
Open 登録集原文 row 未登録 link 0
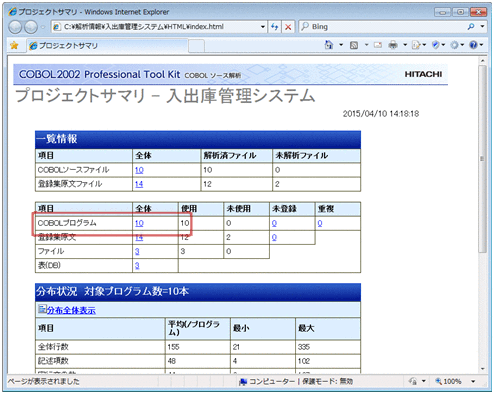coord(274,237)
